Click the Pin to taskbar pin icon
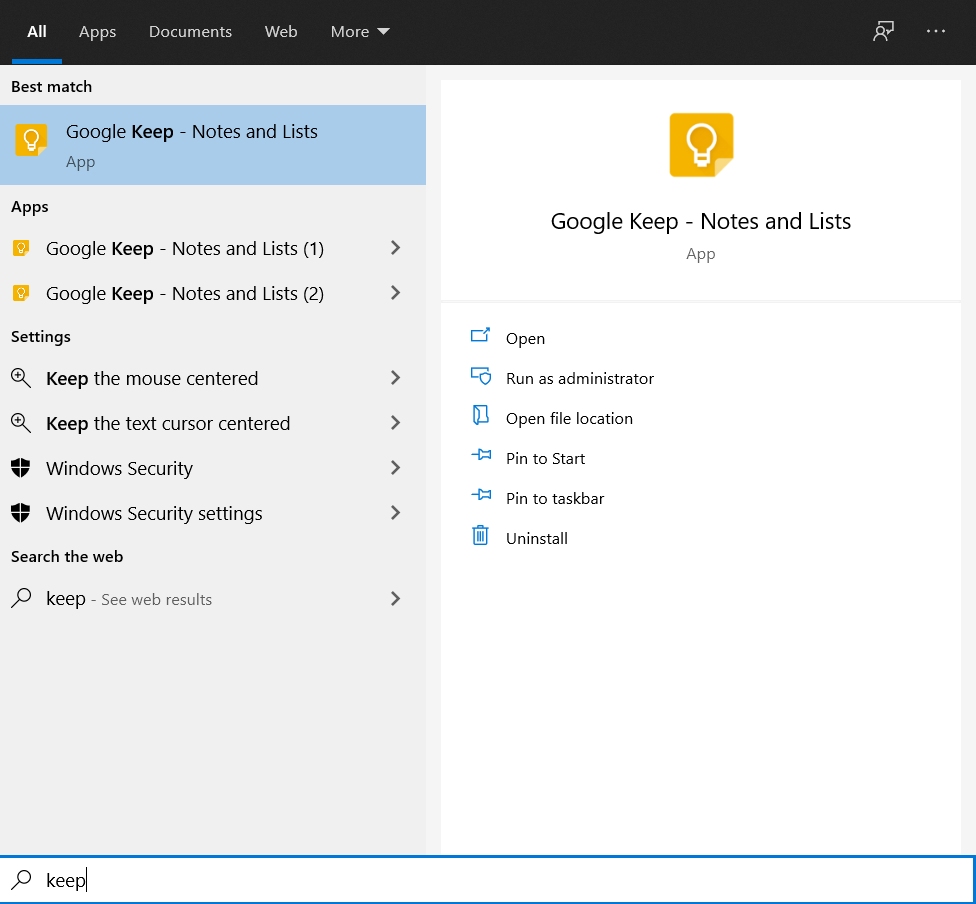The width and height of the screenshot is (976, 904). (x=481, y=495)
